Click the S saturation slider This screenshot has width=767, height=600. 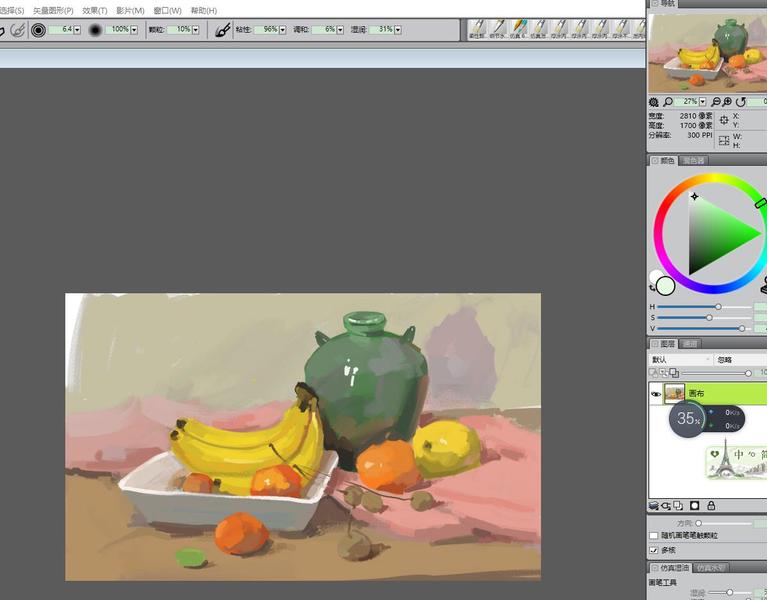(704, 318)
